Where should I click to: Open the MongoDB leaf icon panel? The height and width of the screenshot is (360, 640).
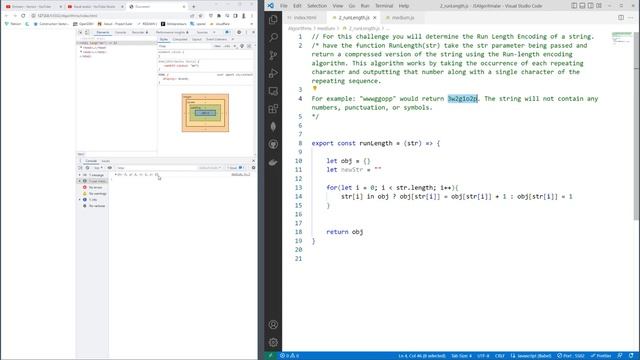273,127
